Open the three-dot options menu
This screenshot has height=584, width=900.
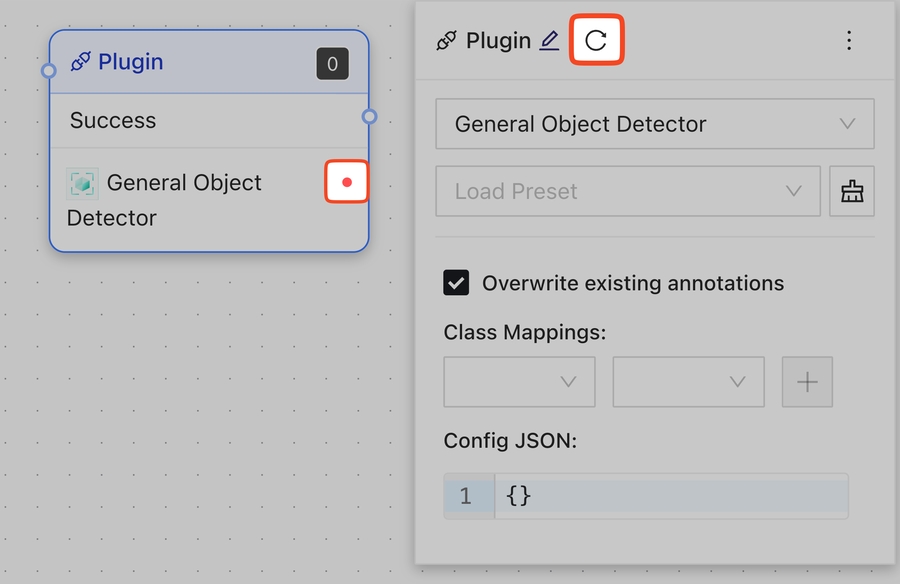pyautogui.click(x=849, y=41)
